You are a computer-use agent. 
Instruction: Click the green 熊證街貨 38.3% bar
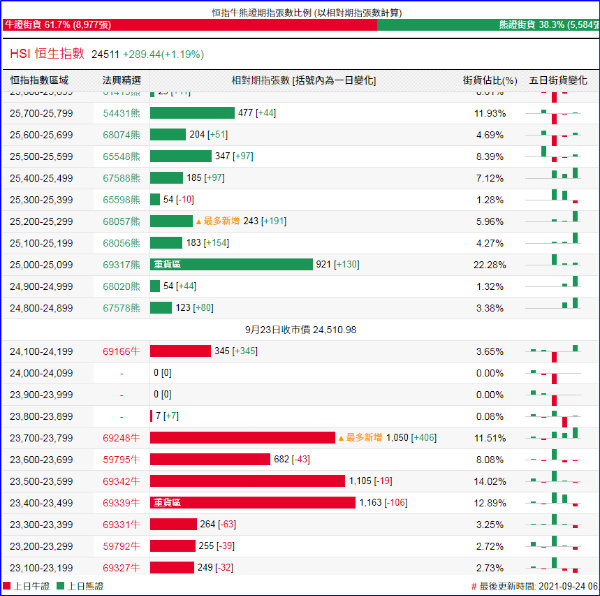click(488, 25)
